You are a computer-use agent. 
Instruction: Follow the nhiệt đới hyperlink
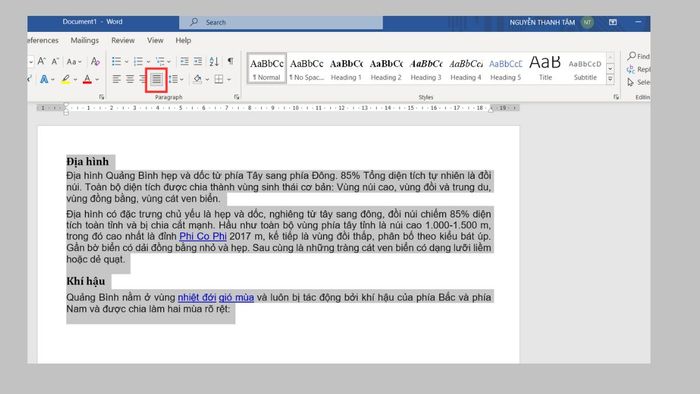197,297
